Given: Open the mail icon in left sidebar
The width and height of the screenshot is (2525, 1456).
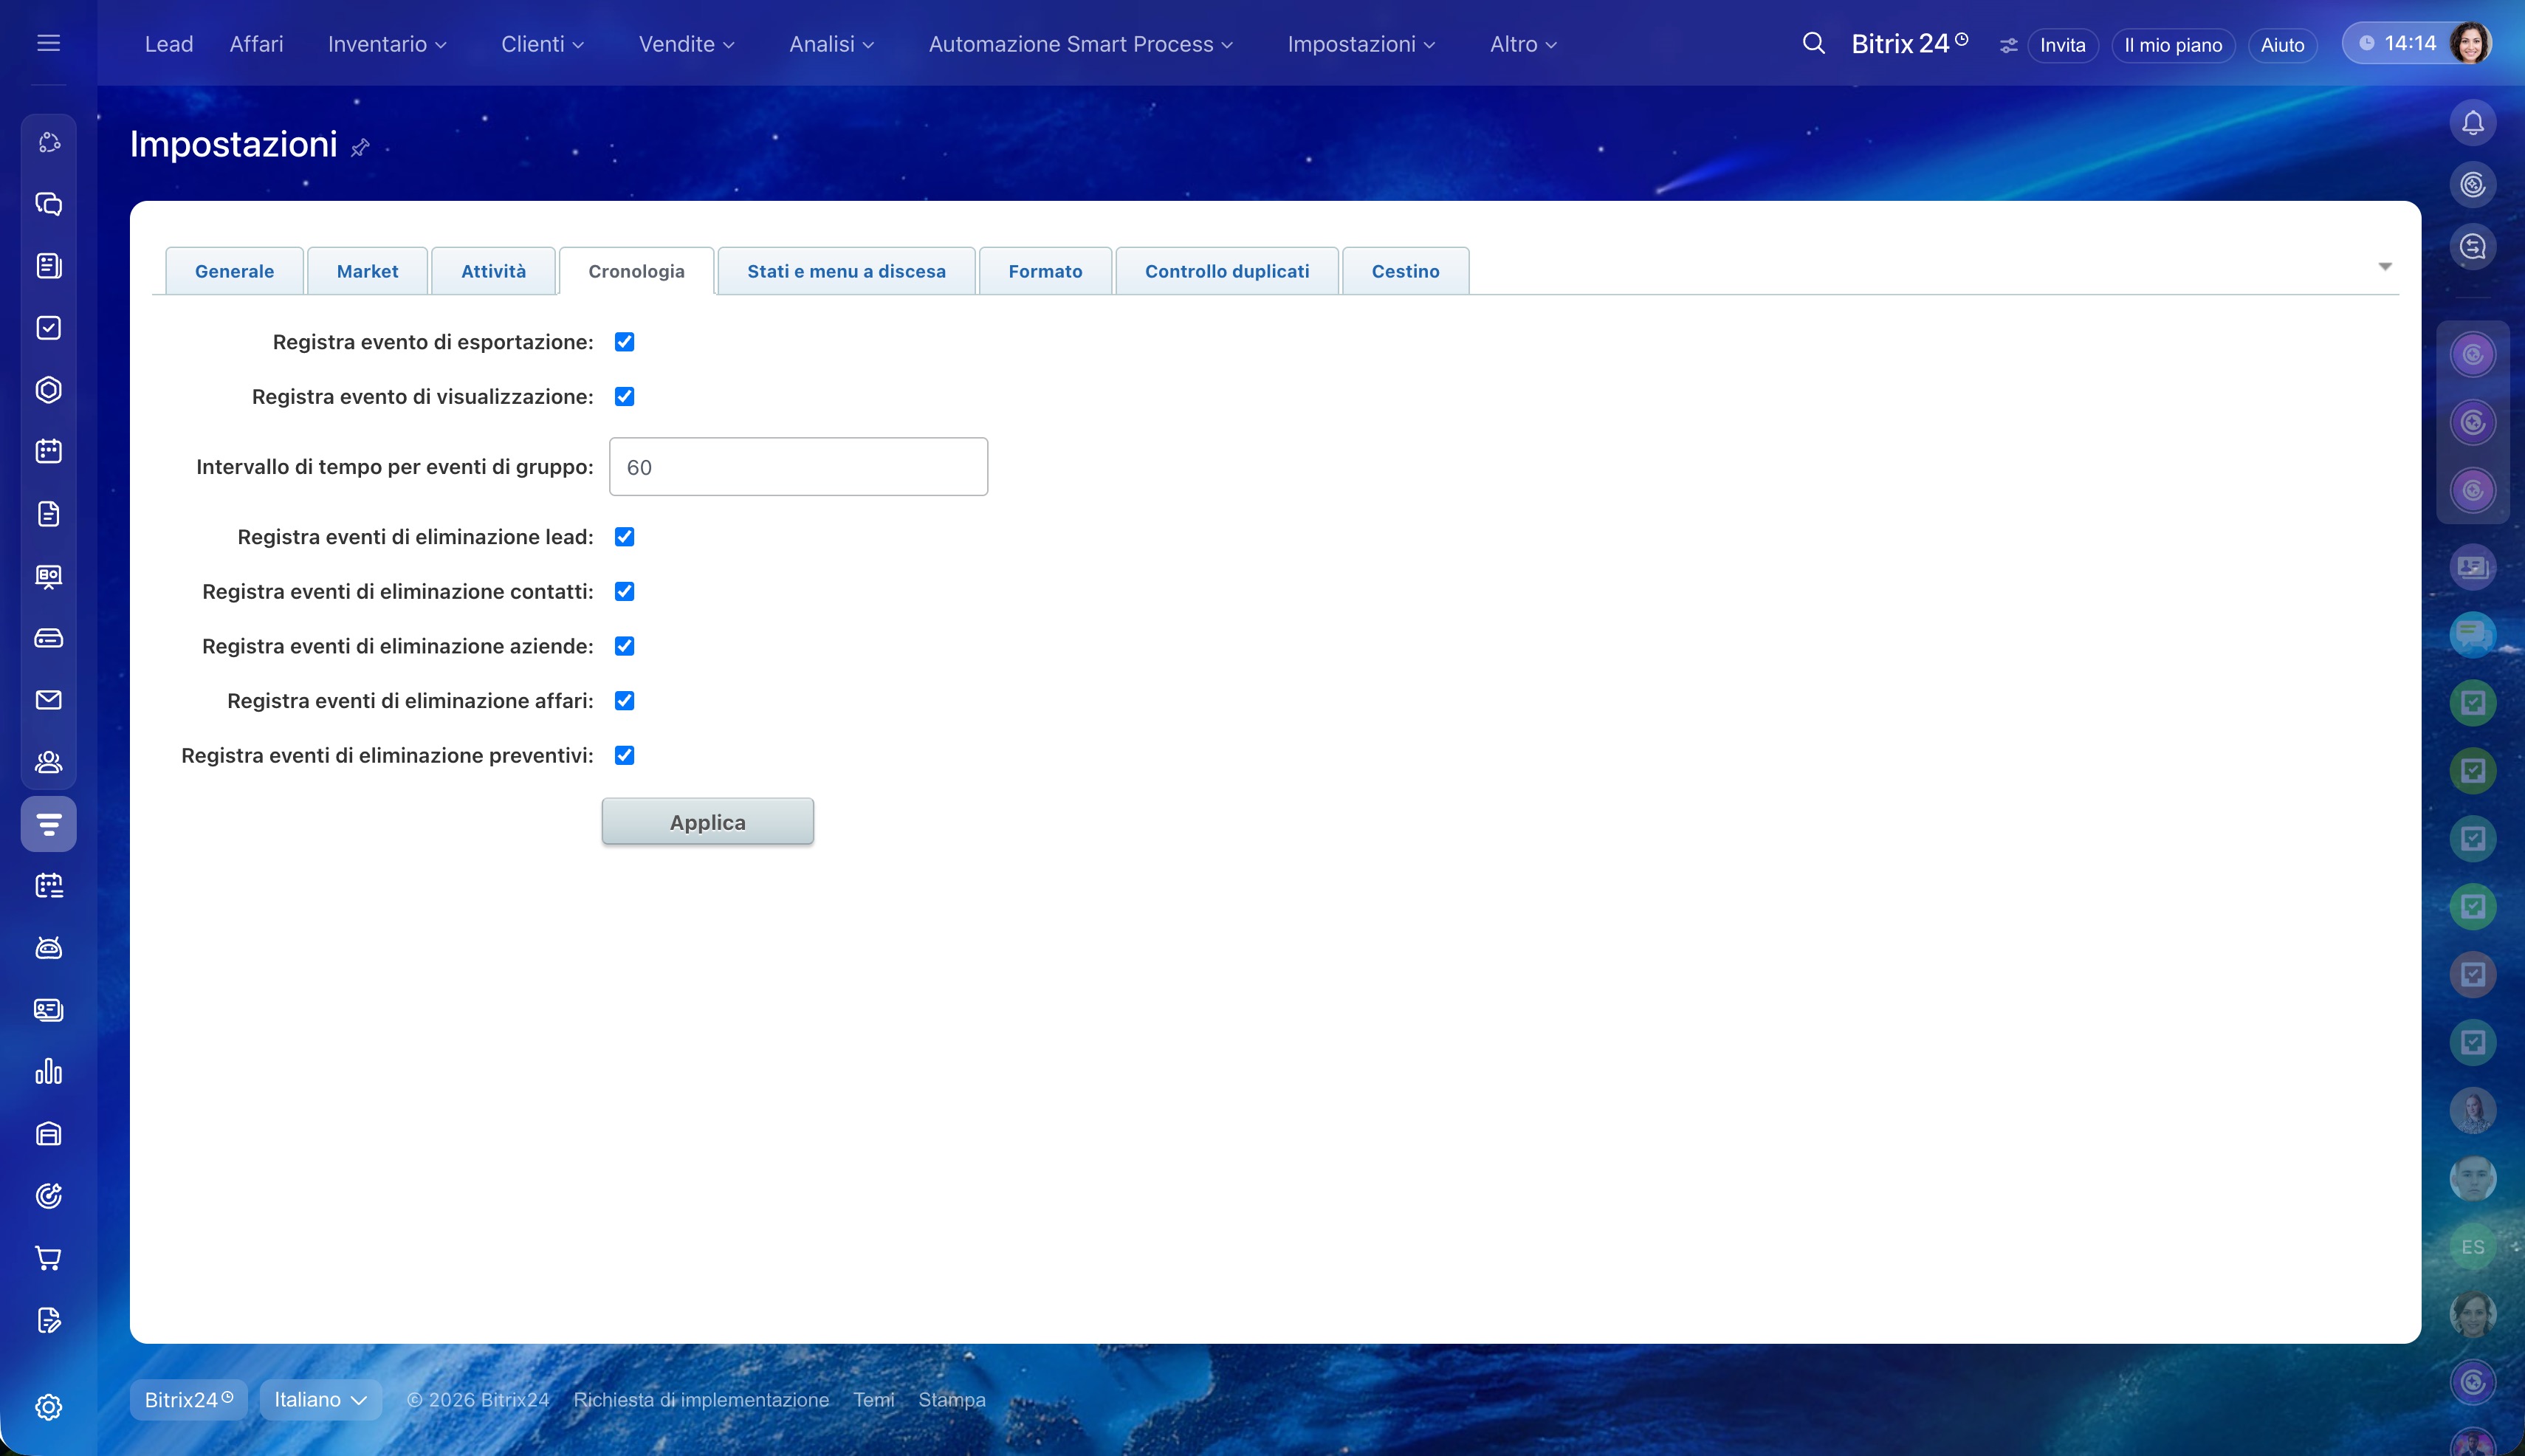Looking at the screenshot, I should point(48,700).
